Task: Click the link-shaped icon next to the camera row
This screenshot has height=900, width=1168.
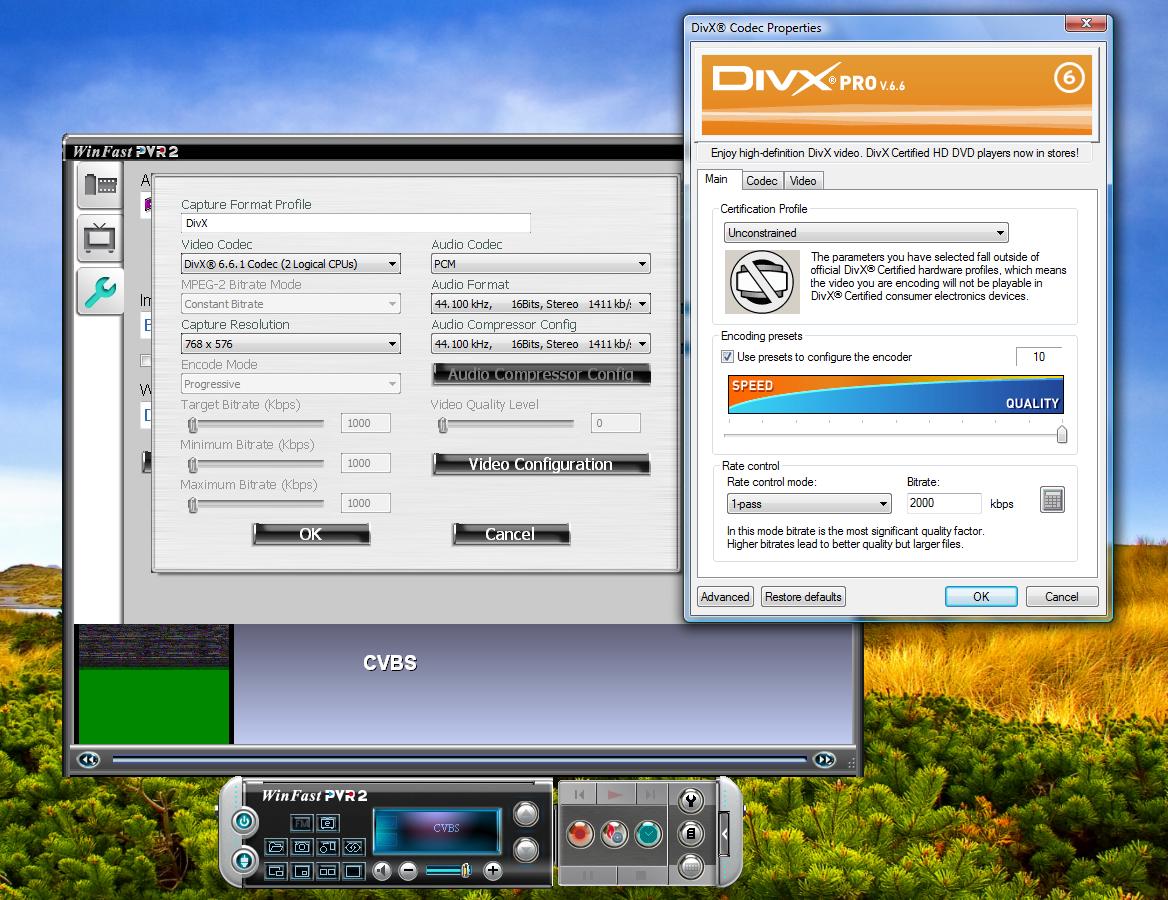Action: [353, 846]
